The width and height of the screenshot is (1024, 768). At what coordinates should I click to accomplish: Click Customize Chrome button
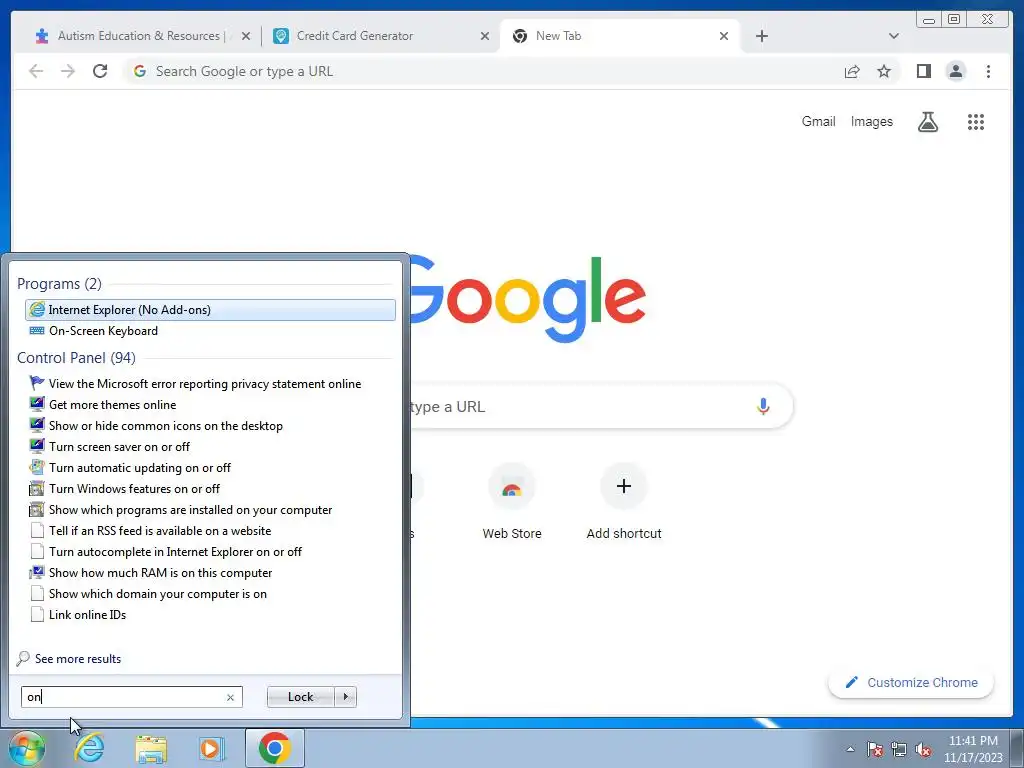click(911, 682)
